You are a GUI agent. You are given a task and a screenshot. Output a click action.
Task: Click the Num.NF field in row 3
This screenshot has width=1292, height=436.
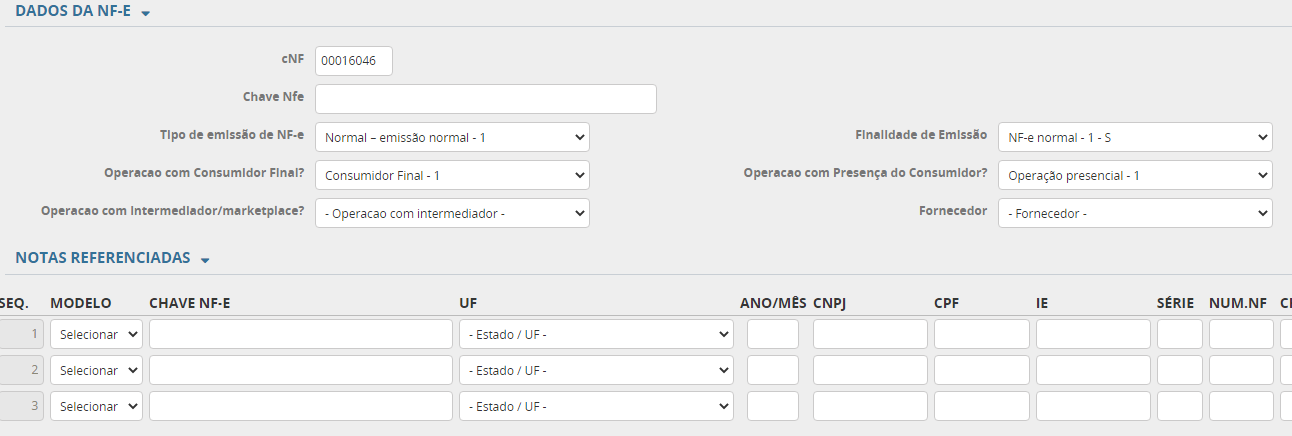pos(1240,406)
